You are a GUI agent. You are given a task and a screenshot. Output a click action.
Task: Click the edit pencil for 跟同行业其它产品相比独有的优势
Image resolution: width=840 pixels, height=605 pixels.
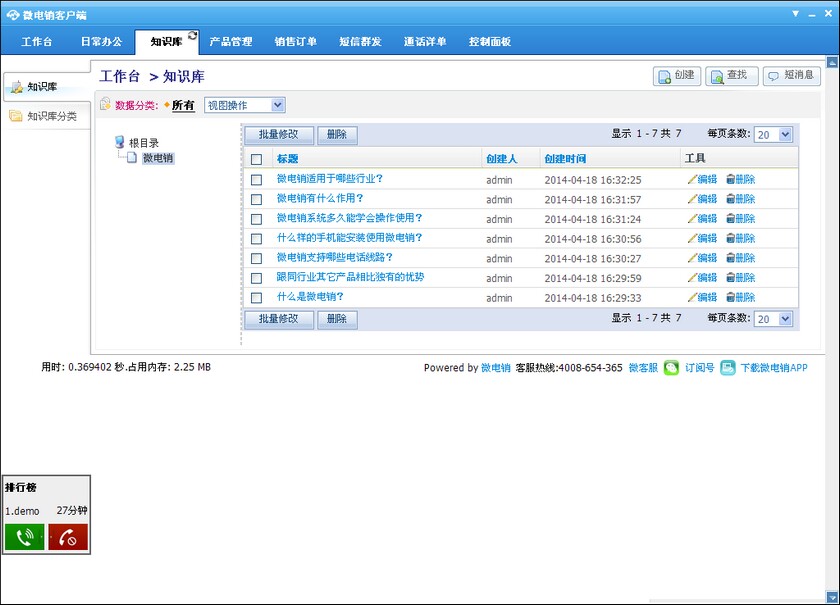pyautogui.click(x=692, y=278)
